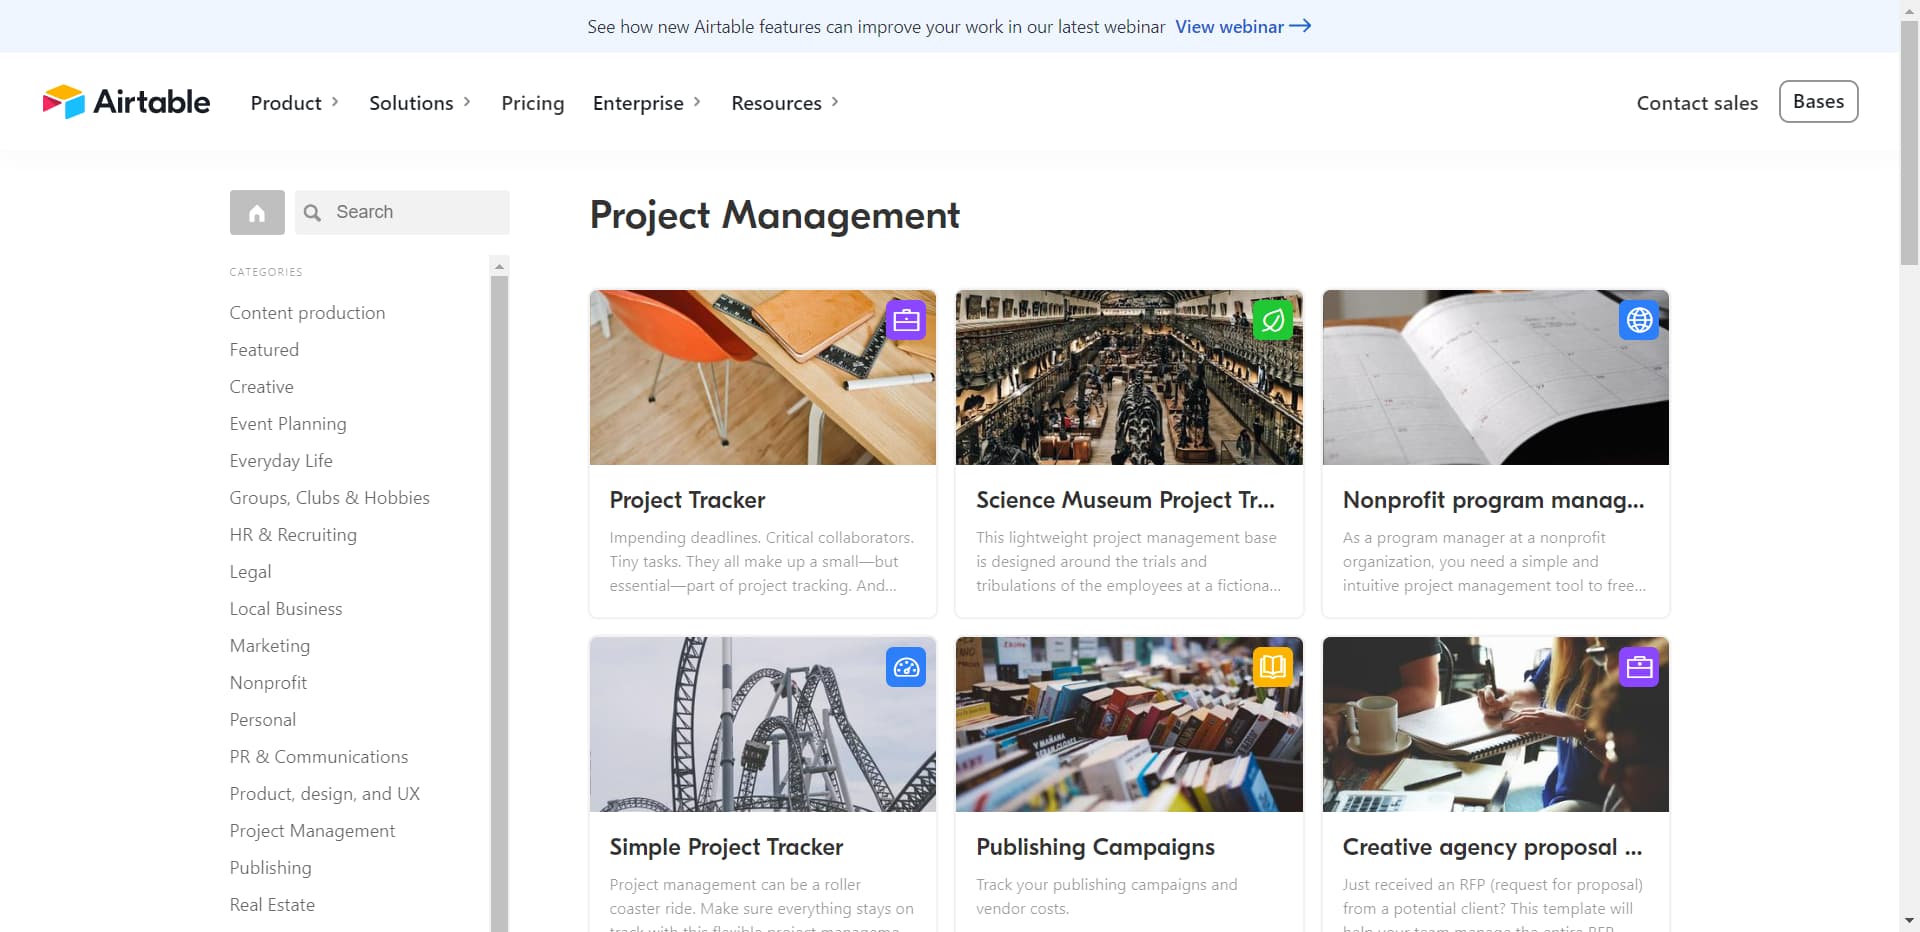Click the gauge badge on Simple Project Tracker
1920x932 pixels.
pyautogui.click(x=905, y=667)
